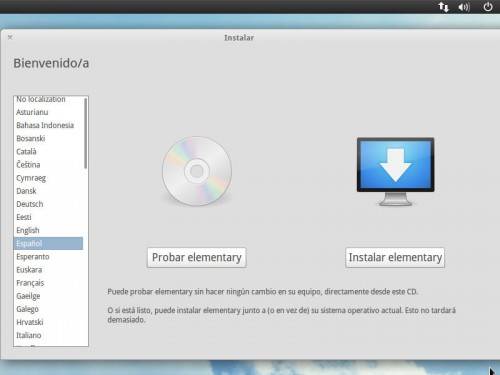Select Cymraeg language
Screen dimensions: 500x375
point(48,178)
